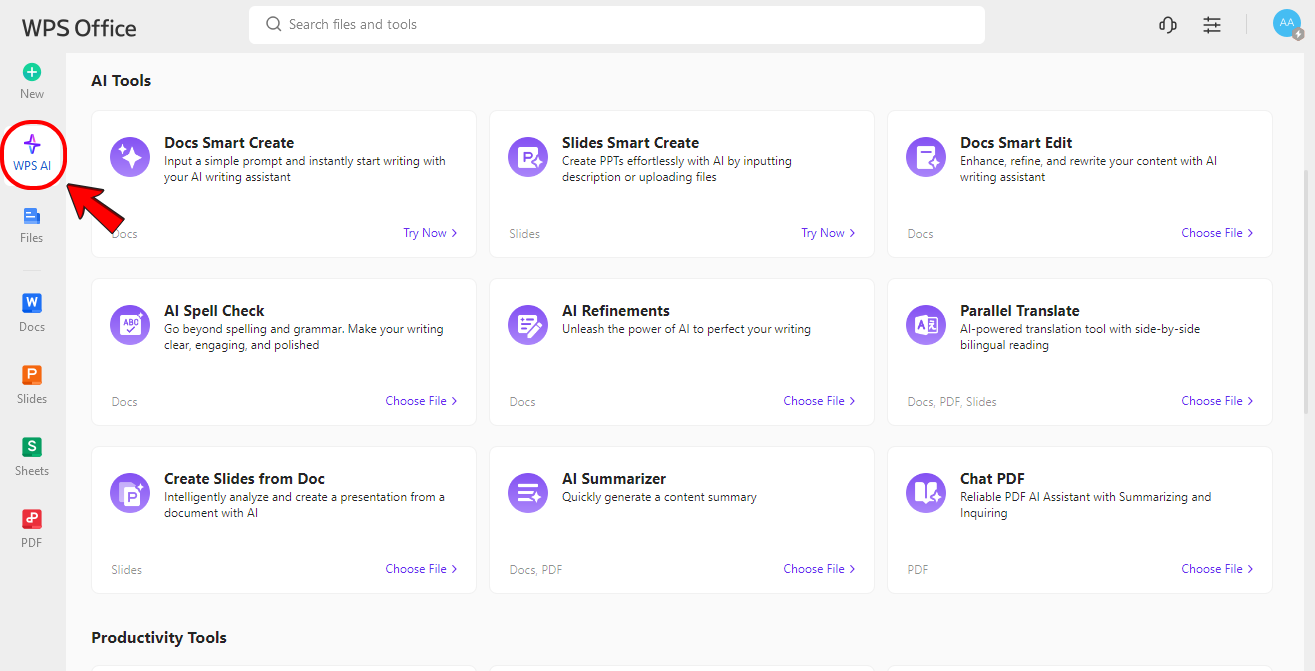This screenshot has height=671, width=1315.
Task: Click the Docs Smart Create icon
Action: tap(130, 157)
